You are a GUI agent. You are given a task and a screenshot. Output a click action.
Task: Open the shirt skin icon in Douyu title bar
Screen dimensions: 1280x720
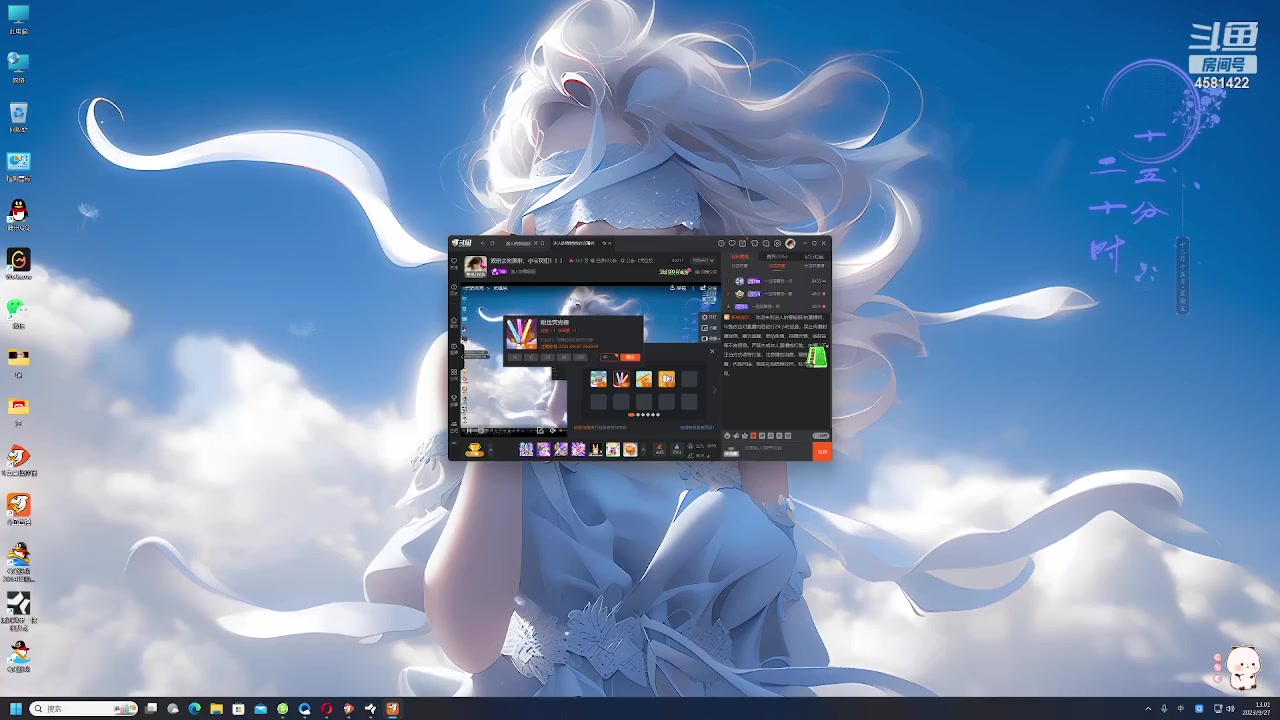[x=754, y=243]
